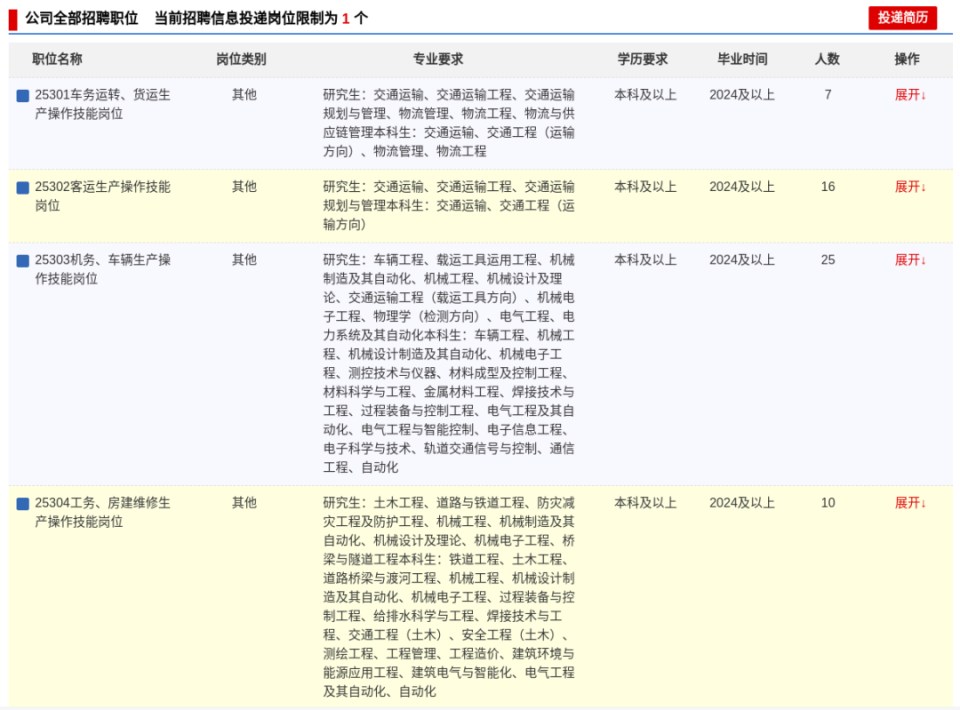Click the 公司全部招聘职位 heading
960x710 pixels.
[81, 18]
